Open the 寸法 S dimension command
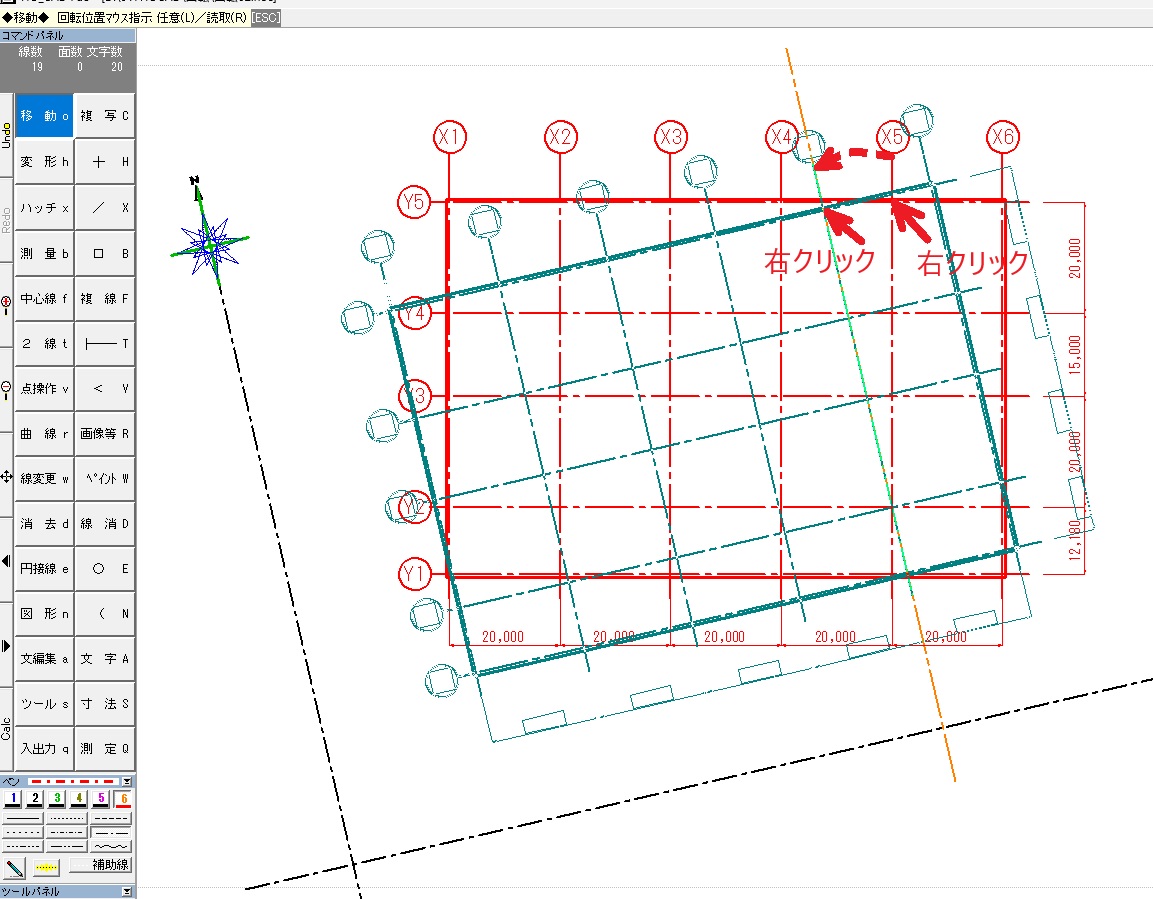Viewport: 1153px width, 899px height. [105, 704]
